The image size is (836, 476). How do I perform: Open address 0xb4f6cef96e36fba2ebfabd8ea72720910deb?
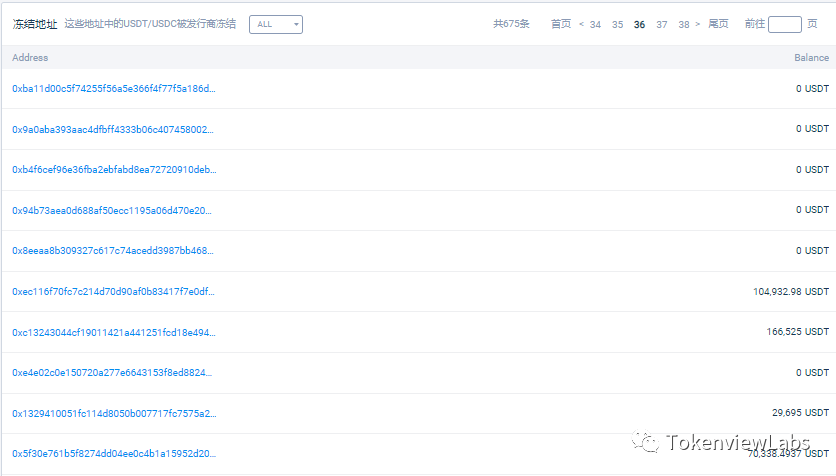pos(113,170)
